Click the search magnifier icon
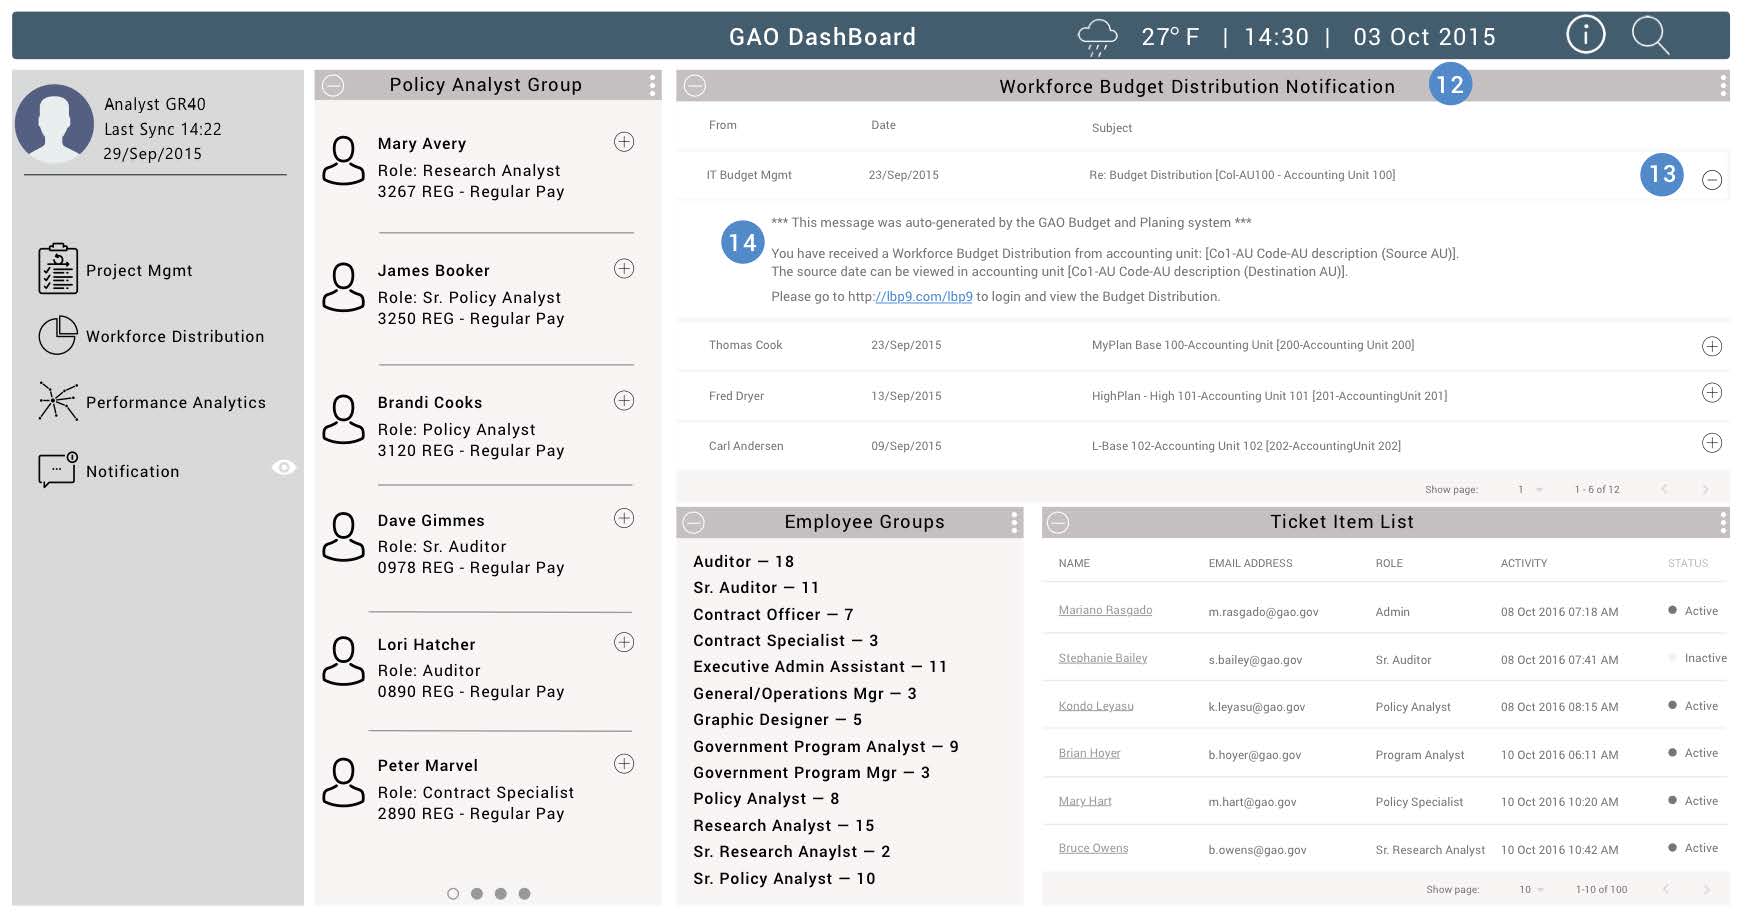1746x918 pixels. 1650,36
